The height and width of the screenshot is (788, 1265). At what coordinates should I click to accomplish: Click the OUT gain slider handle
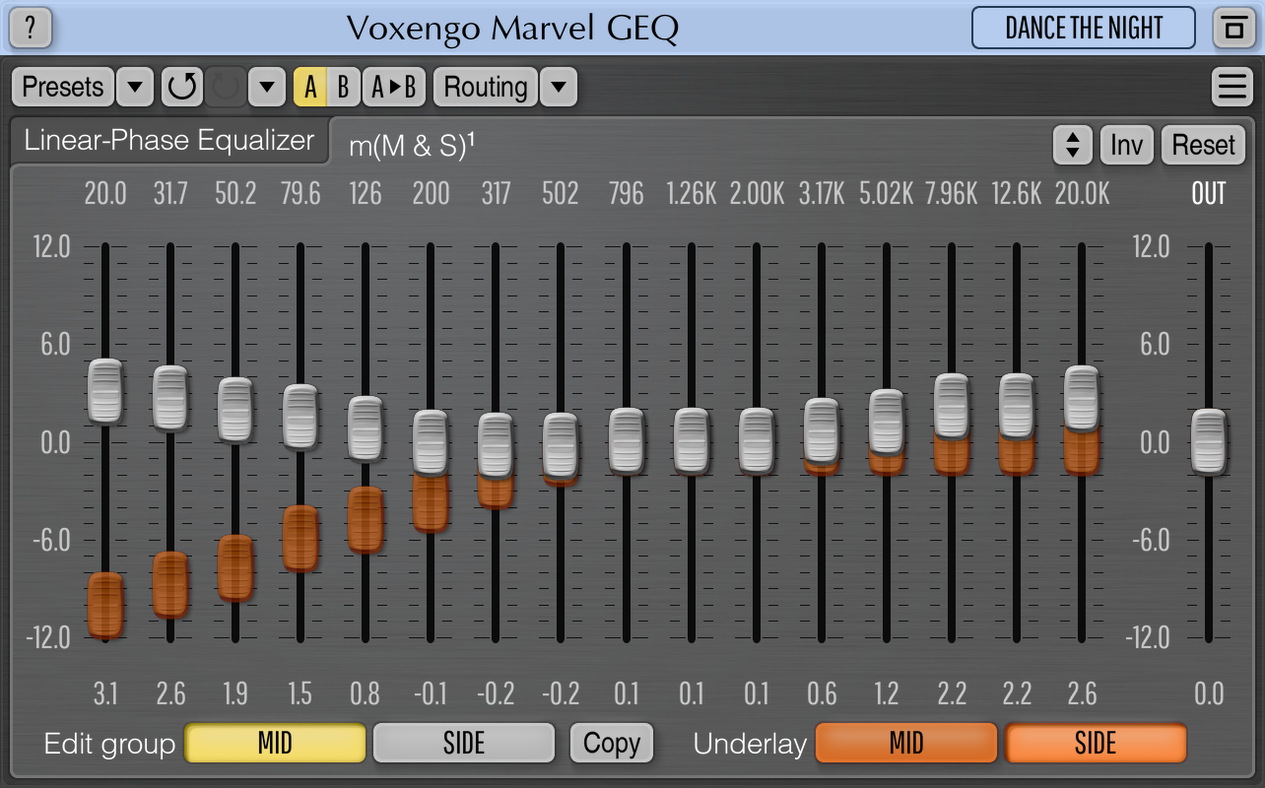point(1208,441)
